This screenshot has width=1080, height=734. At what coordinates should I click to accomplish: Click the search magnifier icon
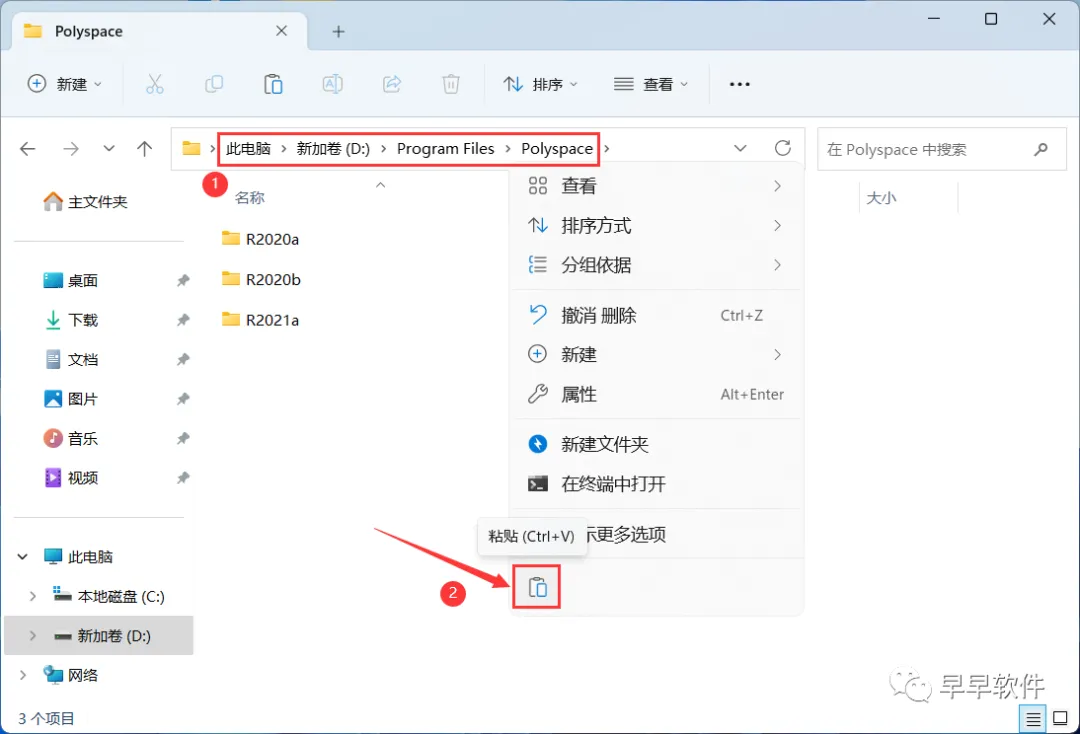(x=1041, y=149)
